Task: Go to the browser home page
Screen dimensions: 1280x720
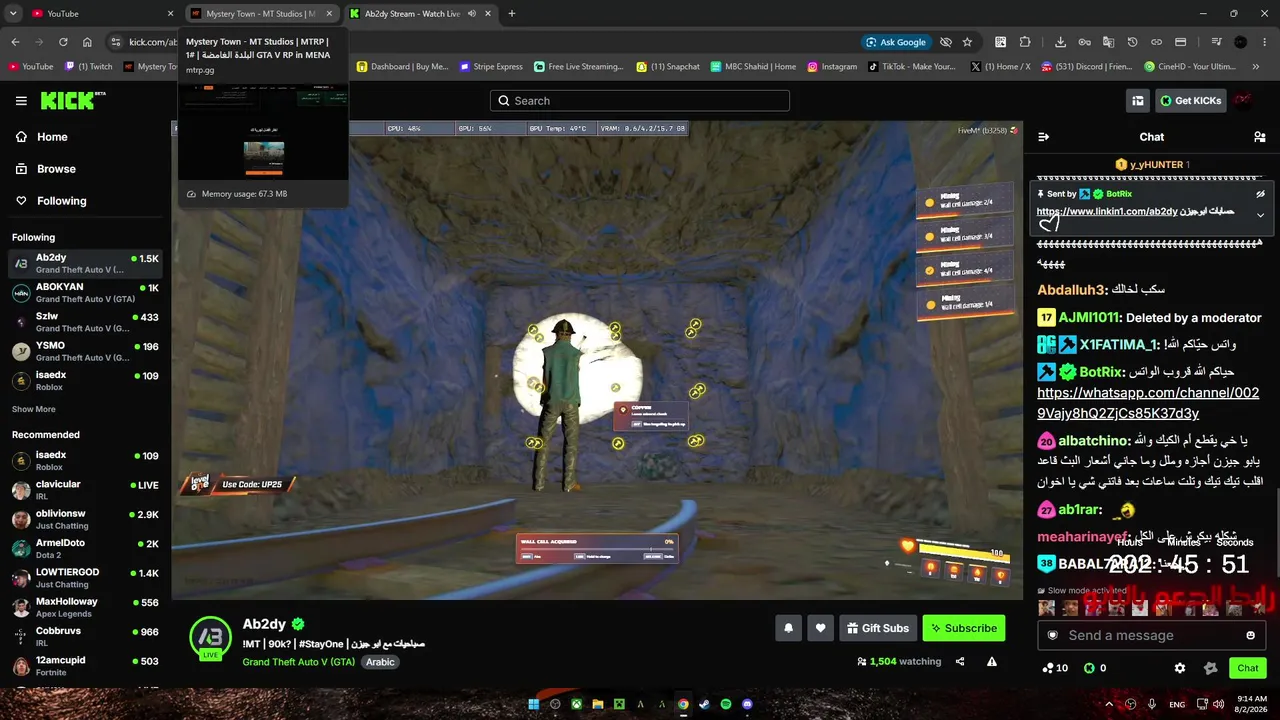Action: (87, 42)
